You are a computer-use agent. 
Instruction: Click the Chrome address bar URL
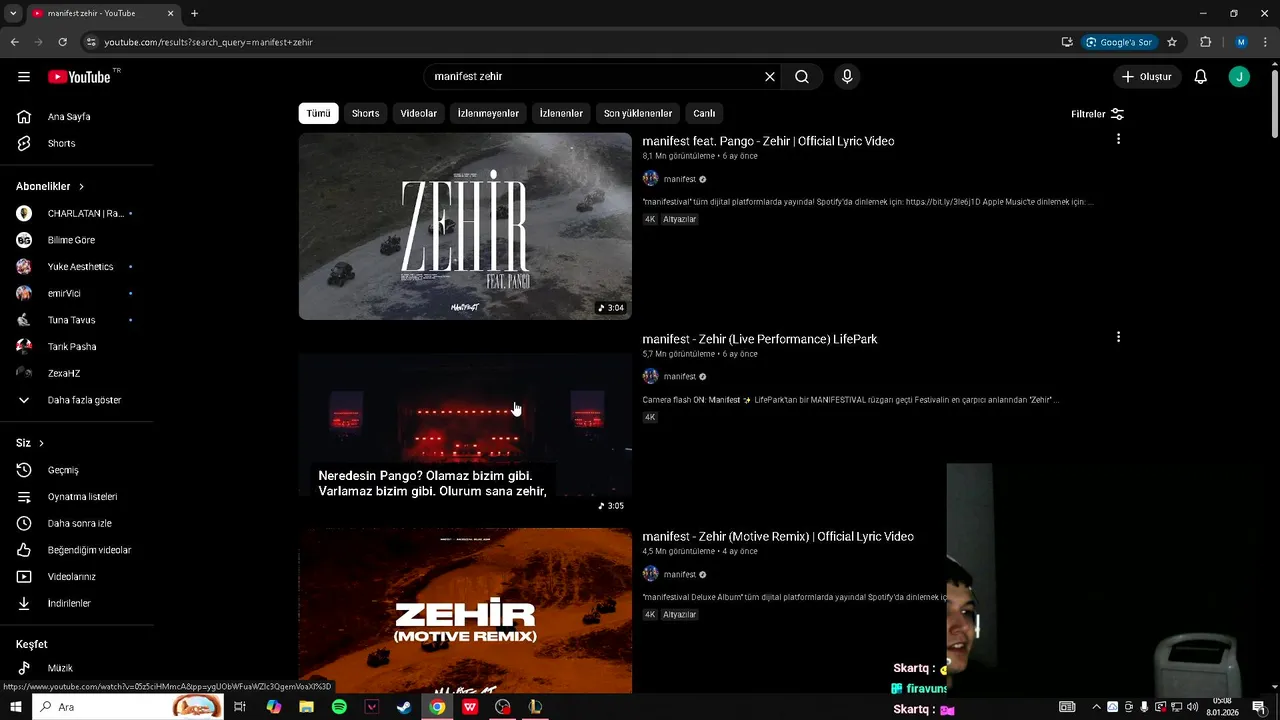click(x=209, y=42)
